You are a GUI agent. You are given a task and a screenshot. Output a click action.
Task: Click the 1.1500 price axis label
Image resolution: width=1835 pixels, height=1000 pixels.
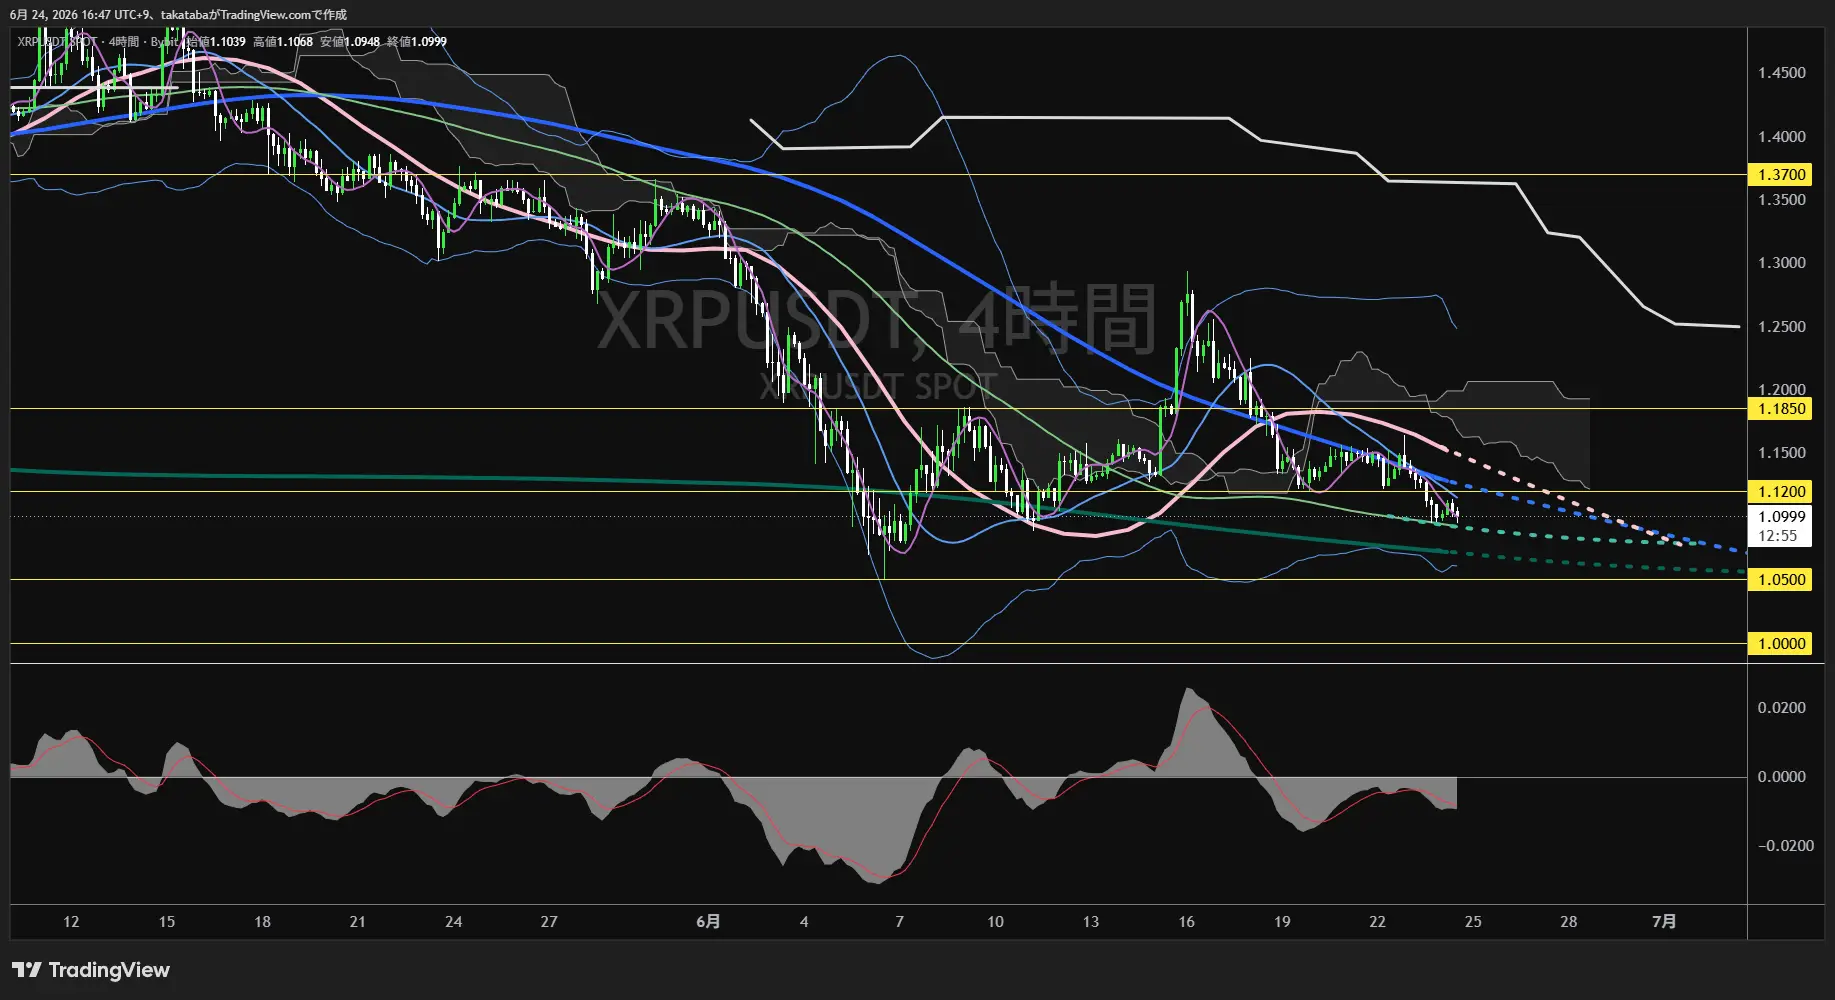[x=1782, y=453]
